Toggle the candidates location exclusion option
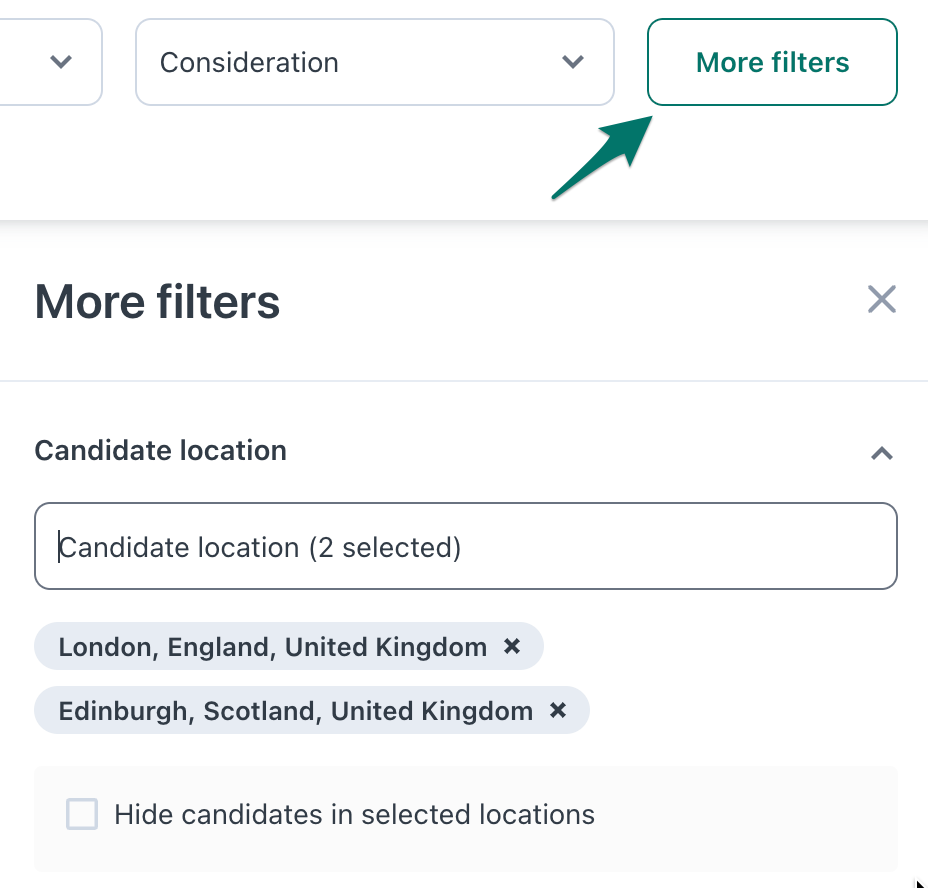 81,814
